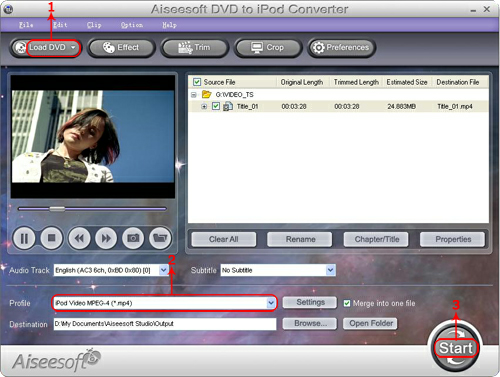The image size is (500, 377).
Task: Open the File menu
Action: coord(26,25)
